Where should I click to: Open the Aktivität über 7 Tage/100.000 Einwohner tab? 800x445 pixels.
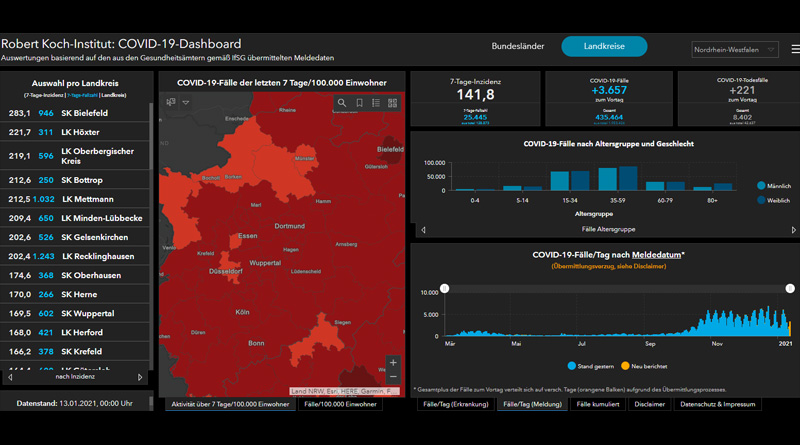pyautogui.click(x=230, y=404)
